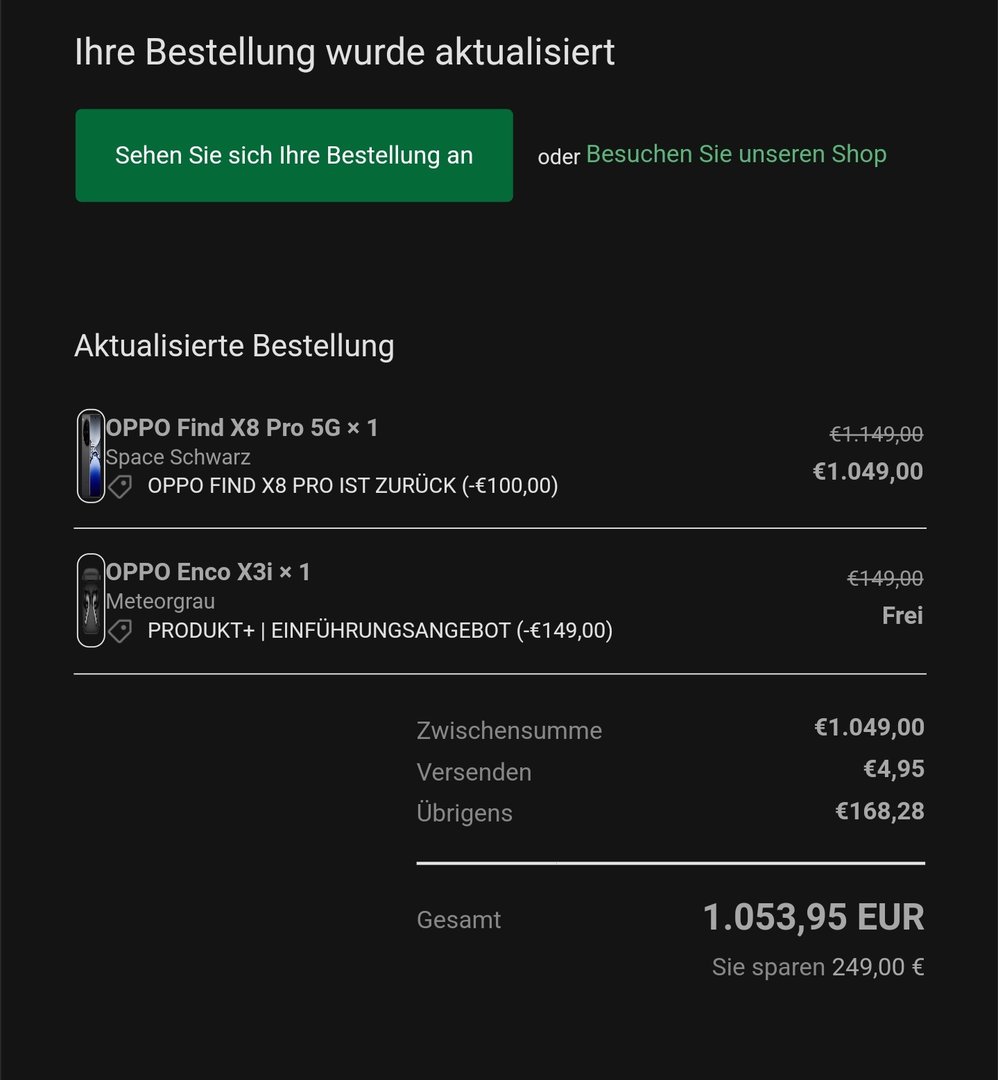Image resolution: width=998 pixels, height=1080 pixels.
Task: Click the 'Meteorgrau' color variant label
Action: click(x=160, y=602)
